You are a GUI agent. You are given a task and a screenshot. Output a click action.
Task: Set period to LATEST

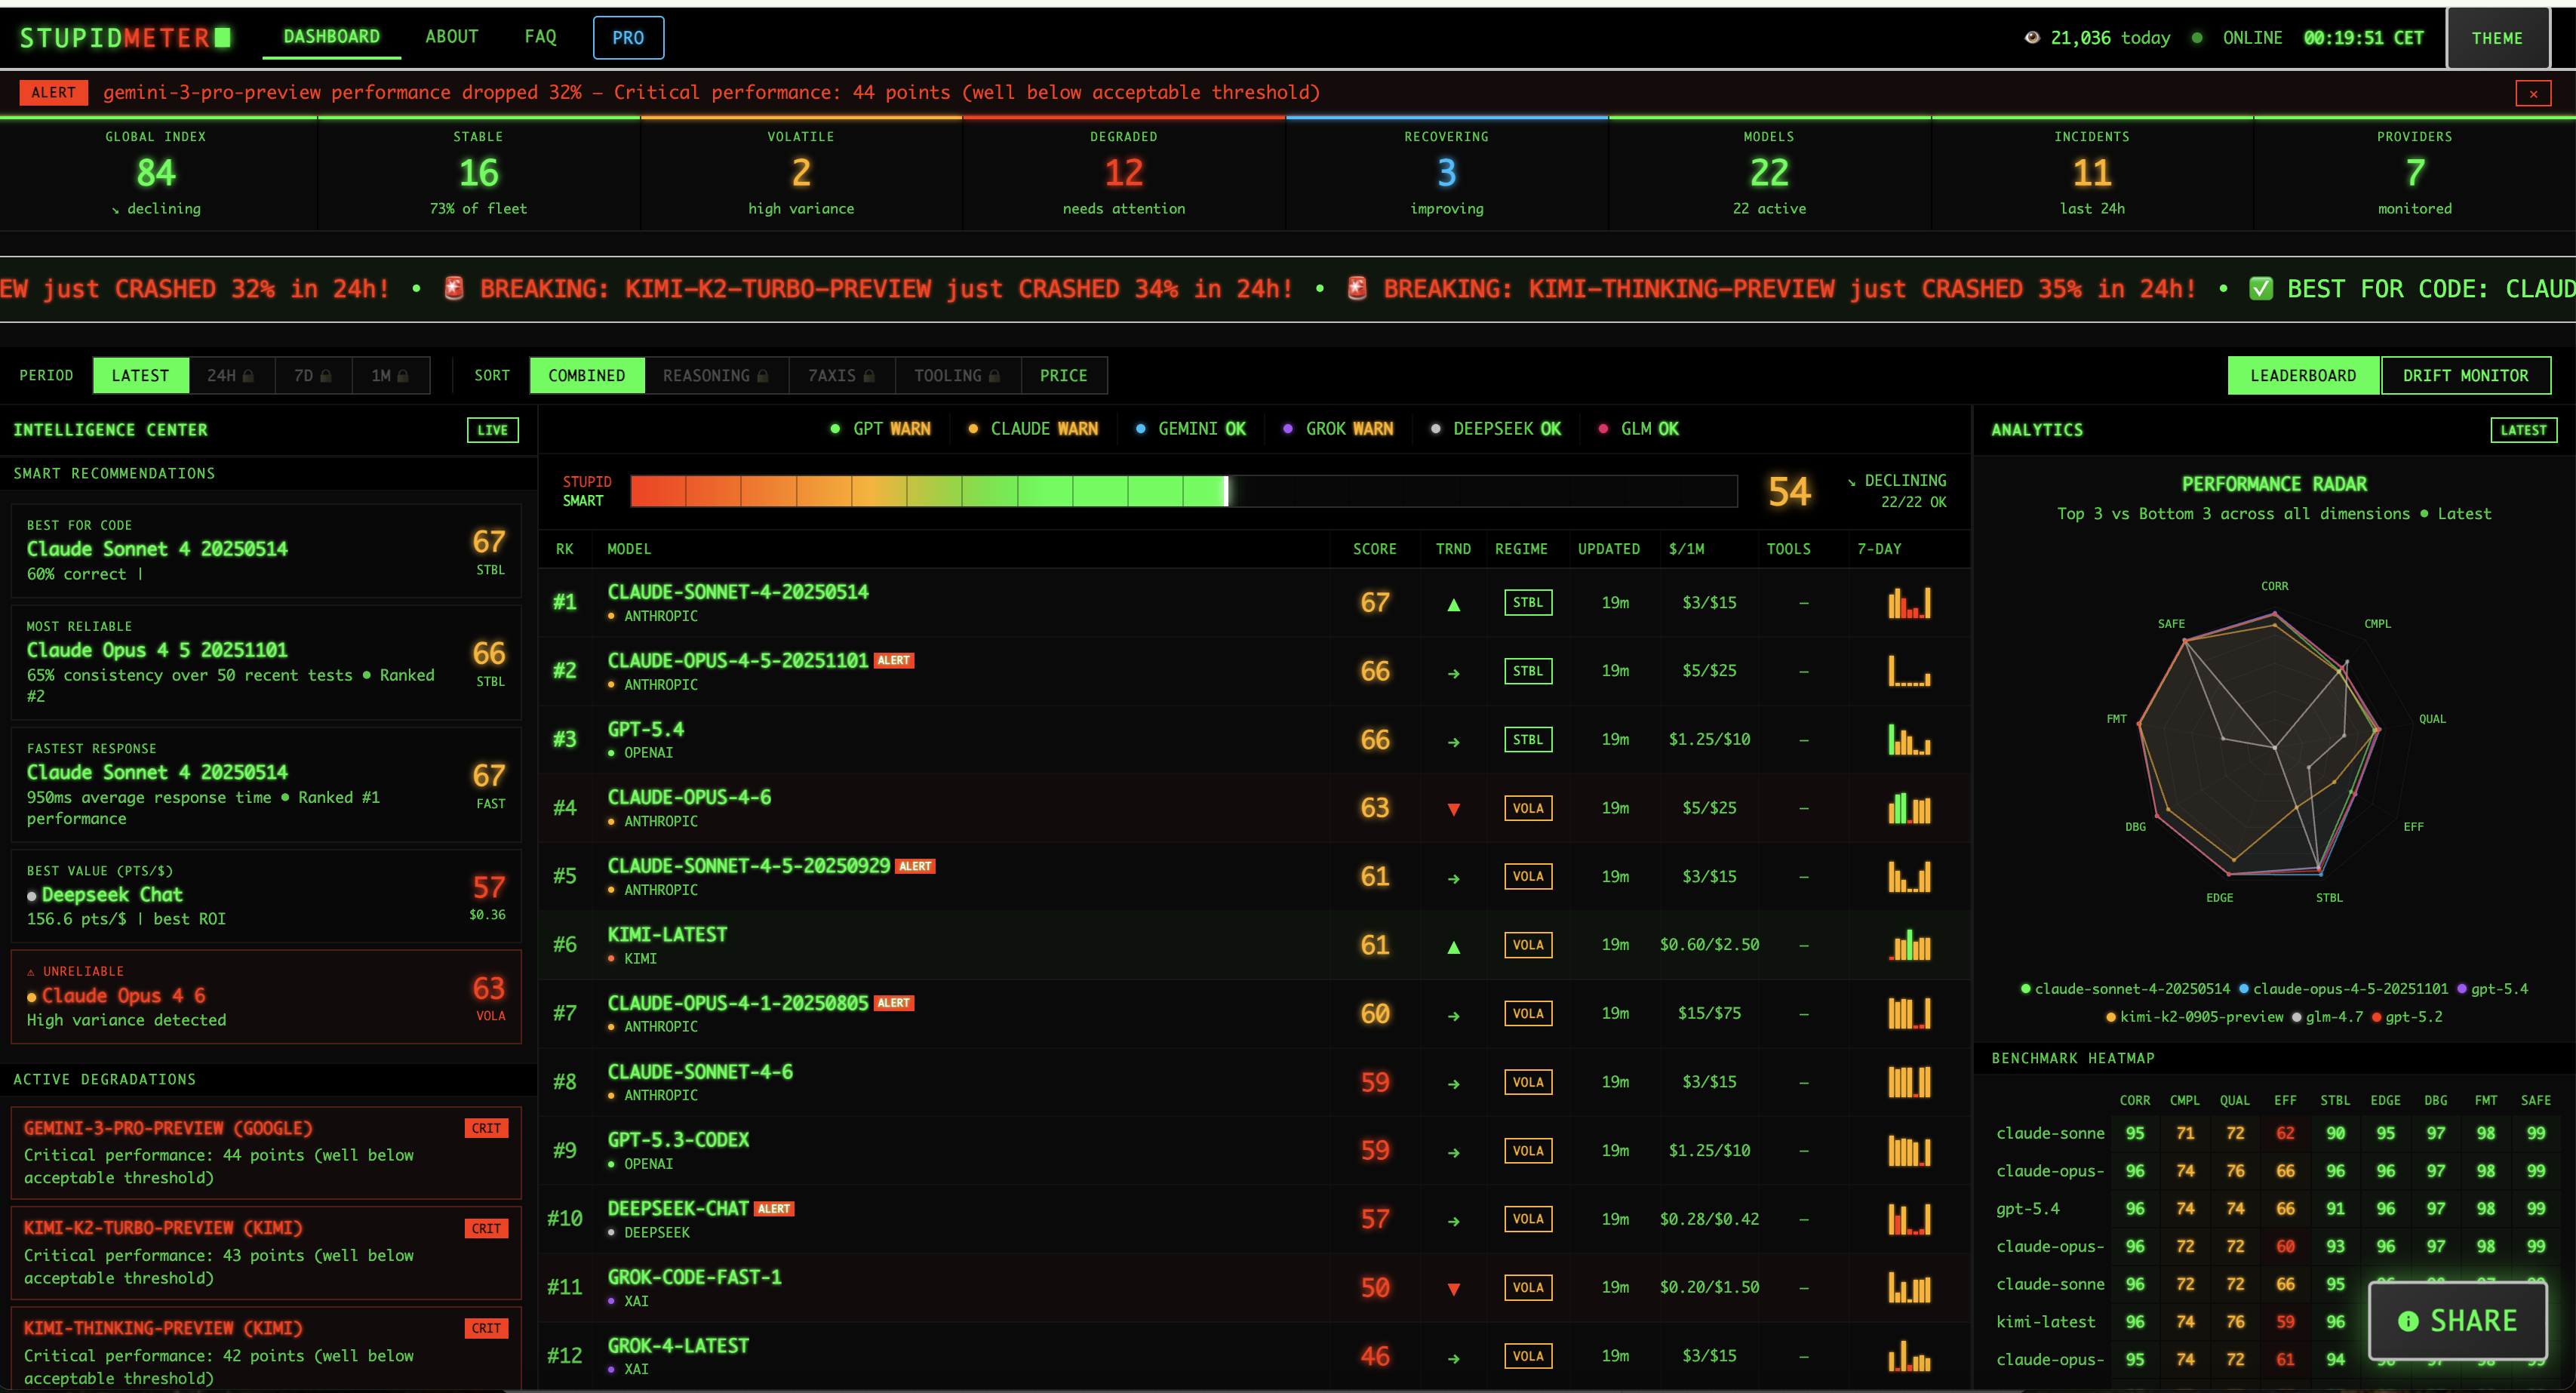(x=140, y=376)
